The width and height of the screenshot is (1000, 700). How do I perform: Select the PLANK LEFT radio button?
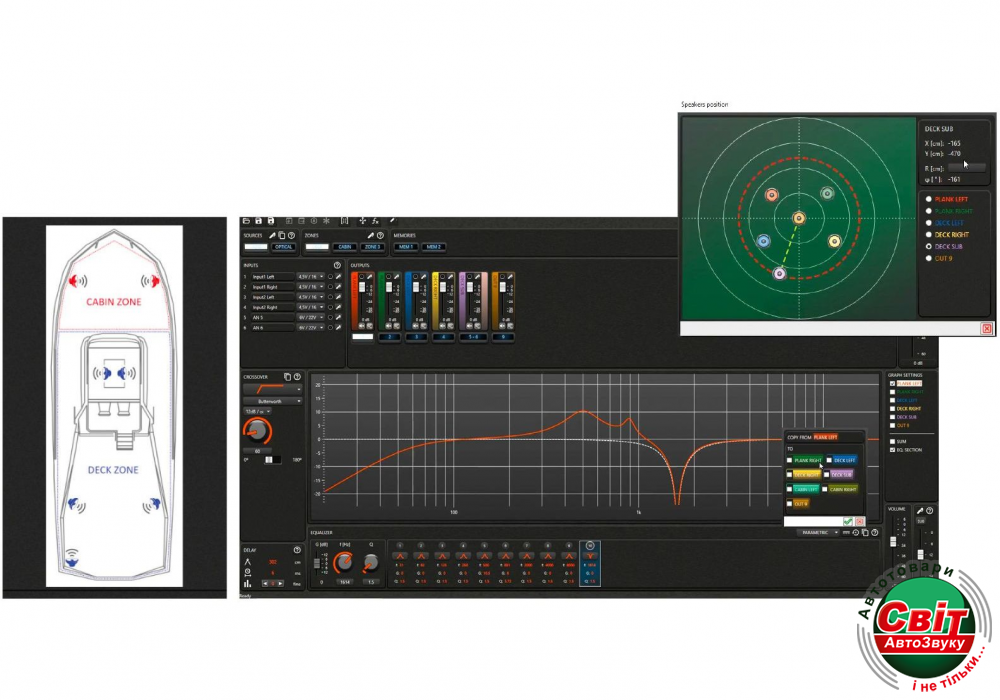[928, 199]
